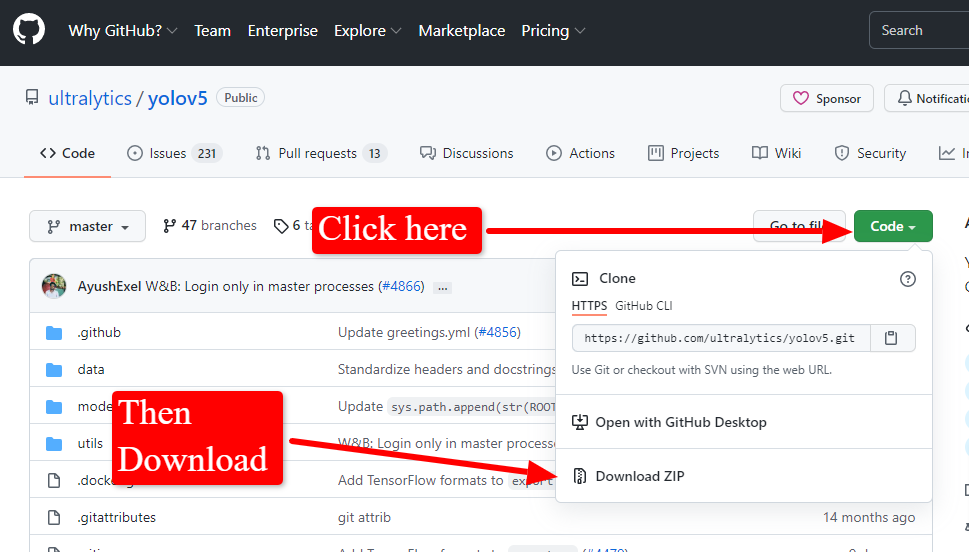Click the GitHub Octocat logo

[29, 30]
